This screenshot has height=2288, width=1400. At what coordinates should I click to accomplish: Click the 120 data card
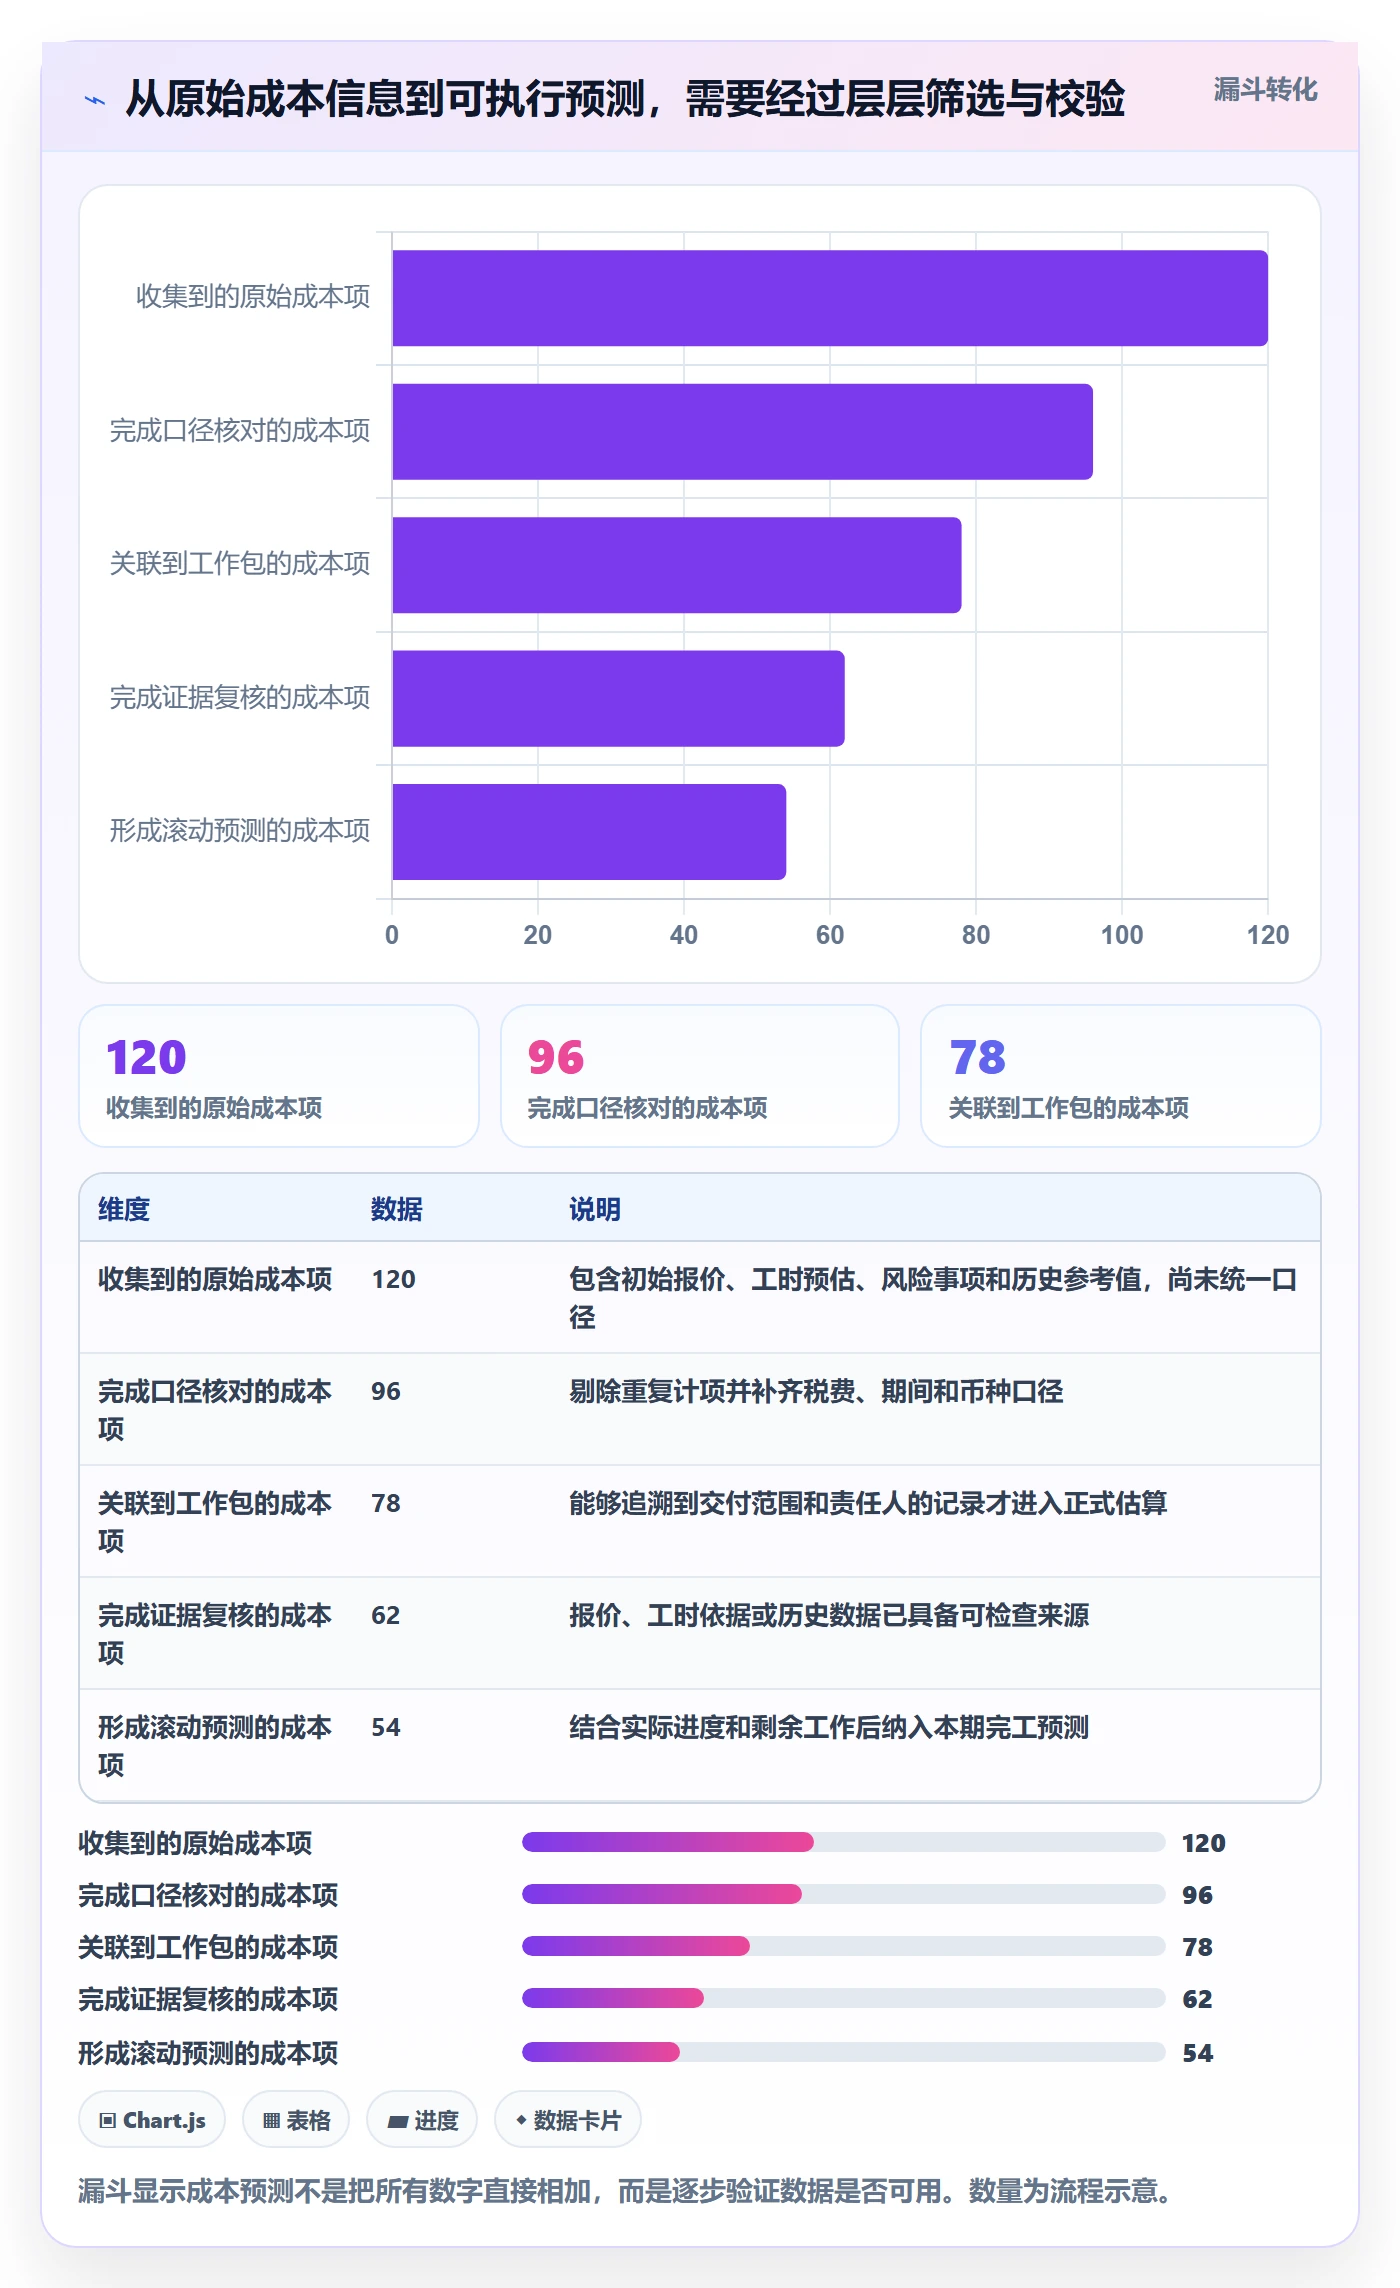pyautogui.click(x=279, y=1076)
